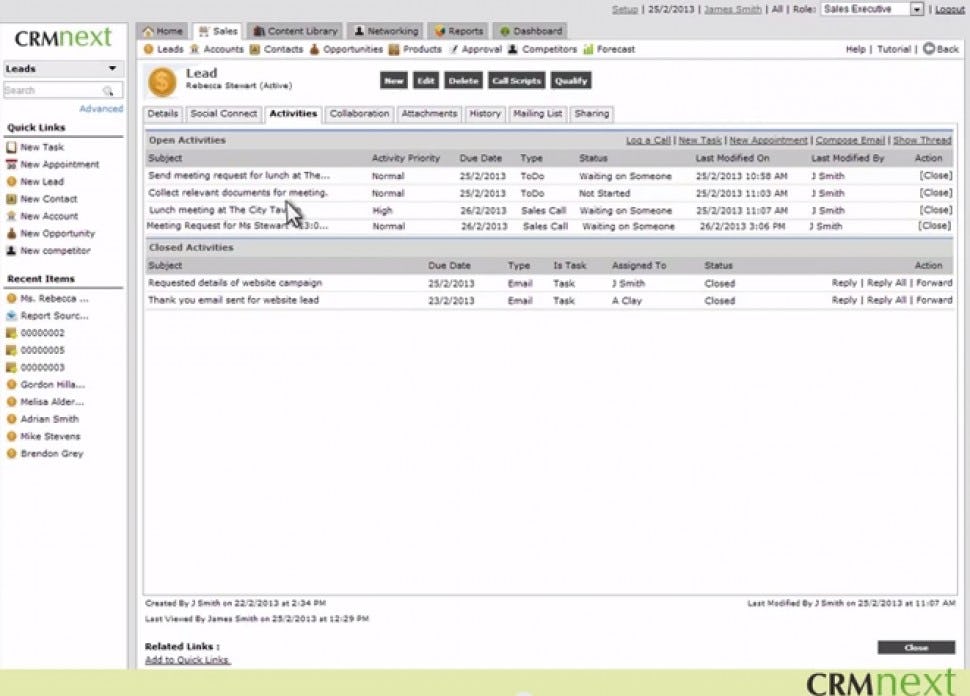Open New Opportunity from Quick Links

[57, 233]
